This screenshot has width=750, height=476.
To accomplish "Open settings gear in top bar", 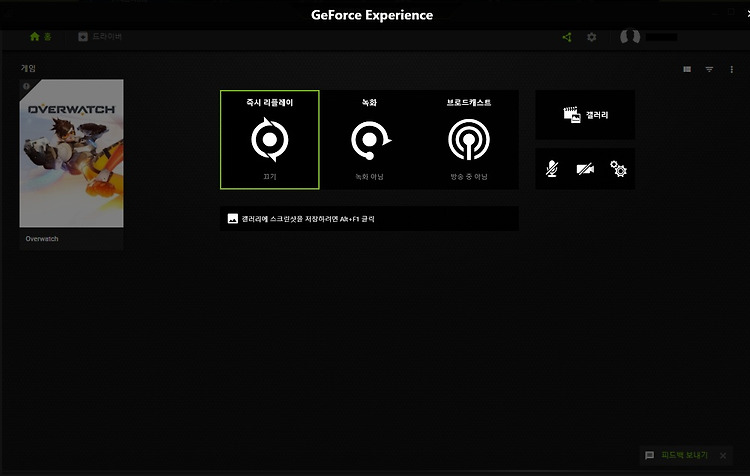I will point(592,37).
